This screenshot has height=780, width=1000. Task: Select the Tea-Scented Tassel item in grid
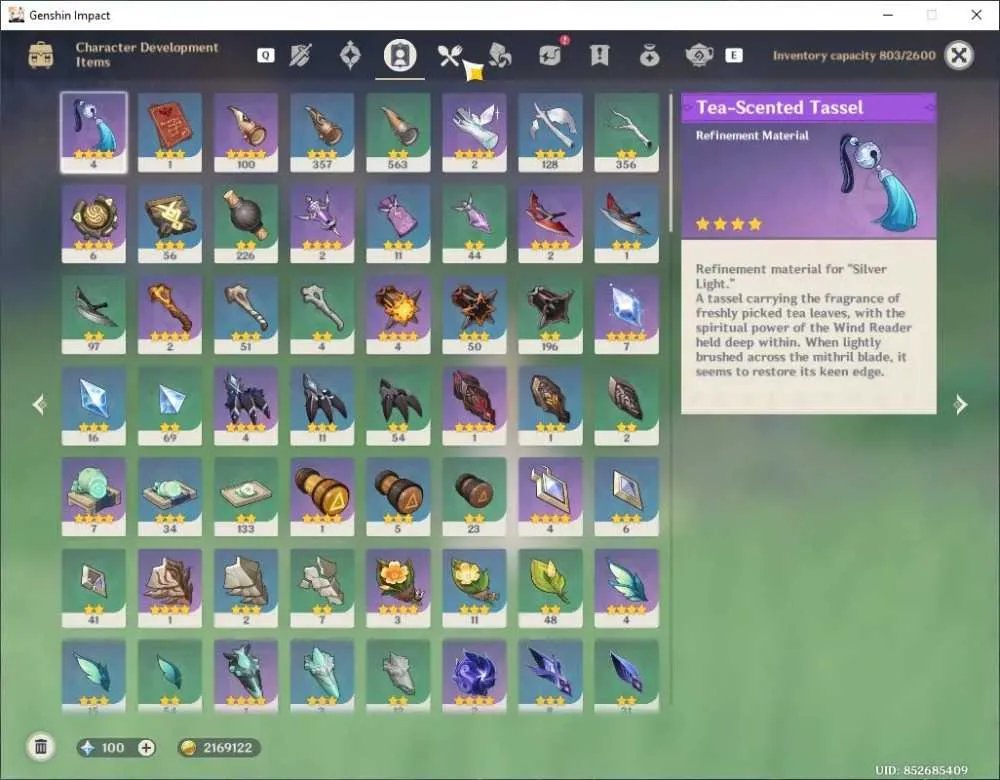click(94, 133)
